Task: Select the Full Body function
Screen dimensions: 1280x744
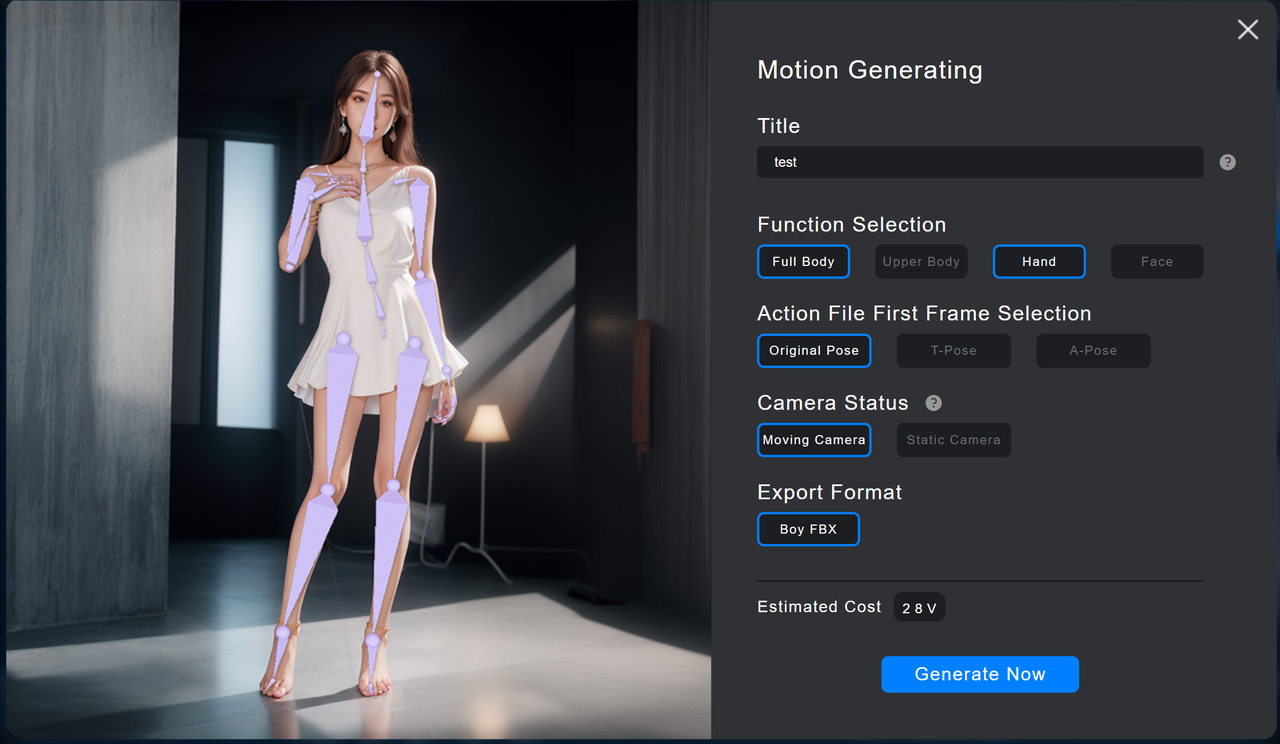Action: (803, 261)
